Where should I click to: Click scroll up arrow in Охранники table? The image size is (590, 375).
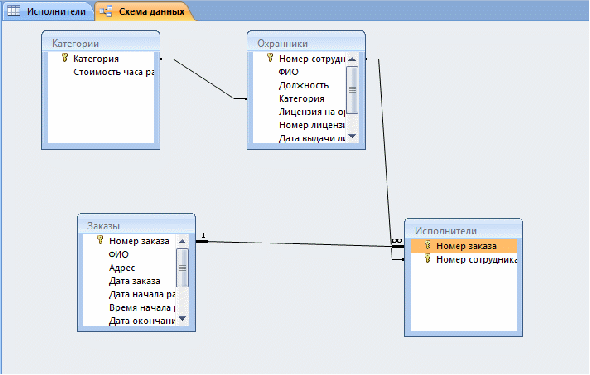[x=352, y=59]
